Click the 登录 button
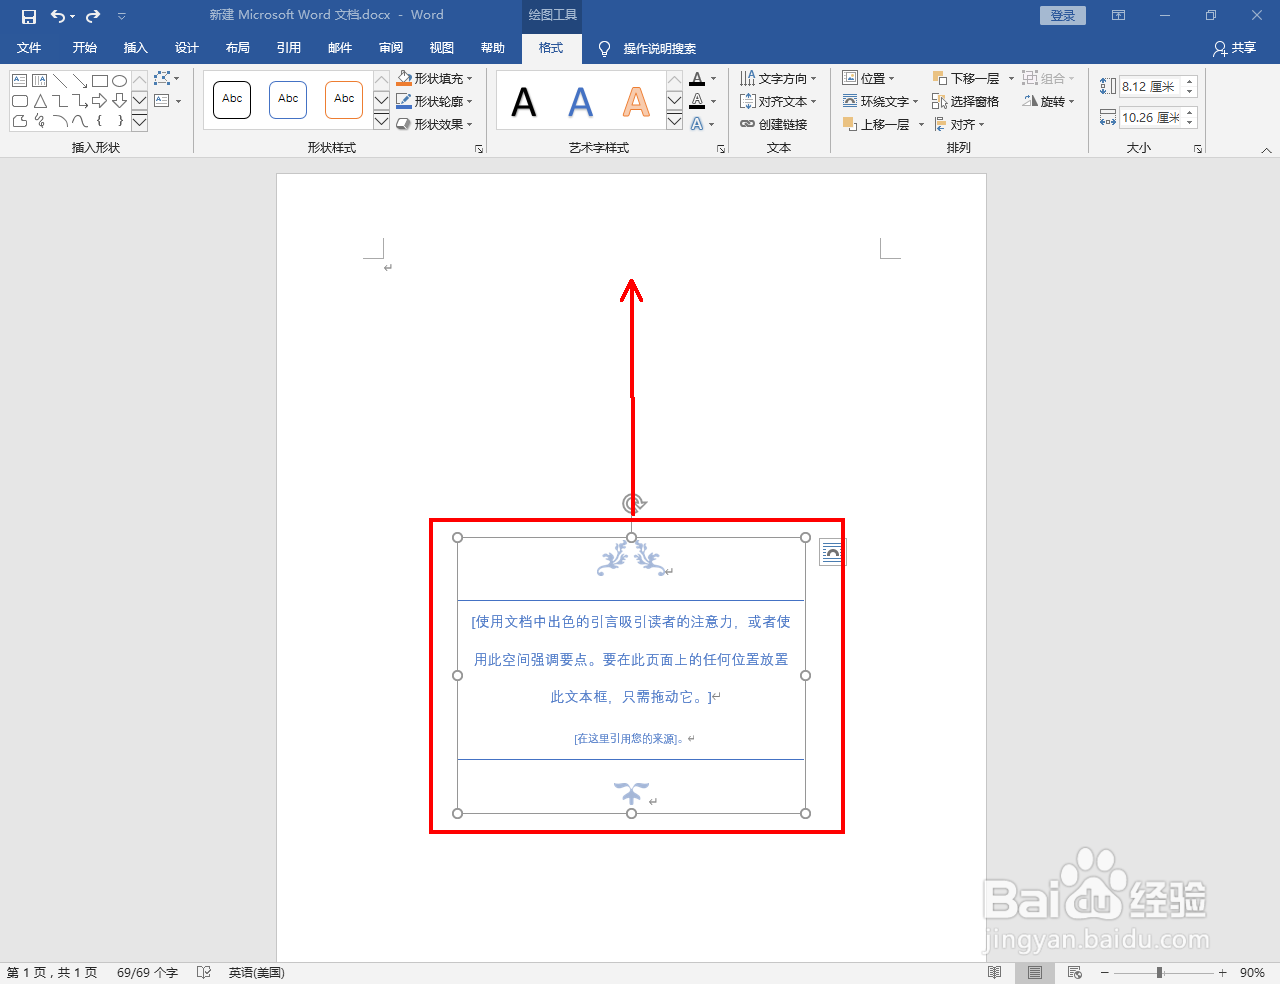 pyautogui.click(x=1062, y=15)
